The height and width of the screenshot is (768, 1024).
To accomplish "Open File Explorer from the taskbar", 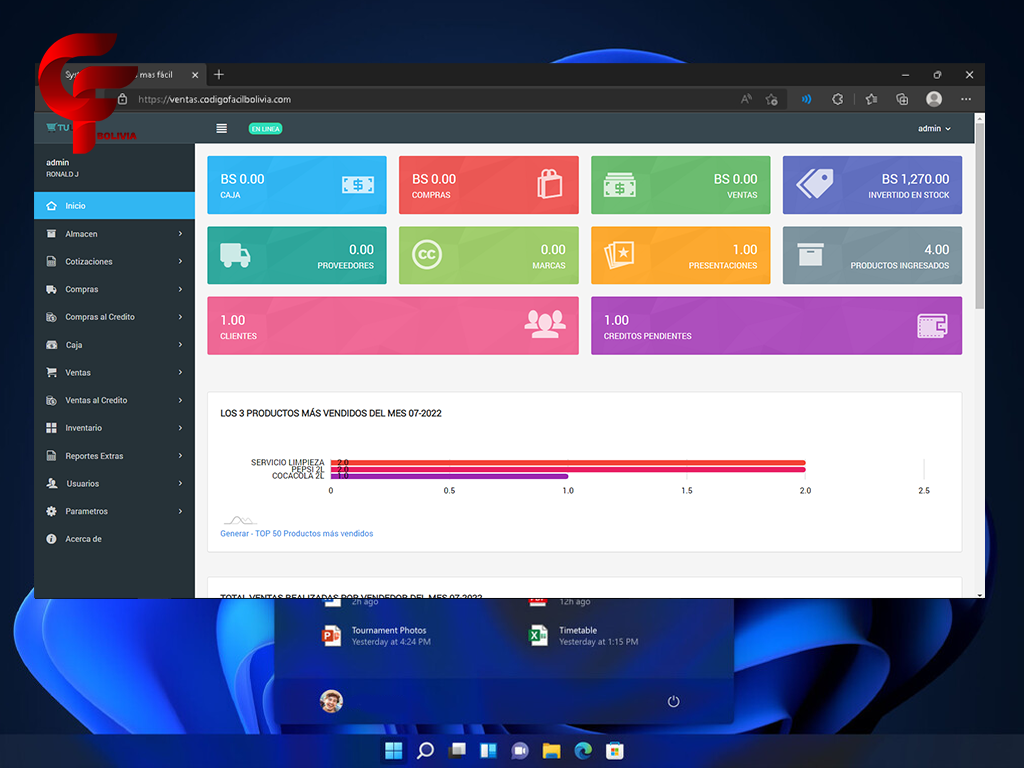I will point(551,750).
